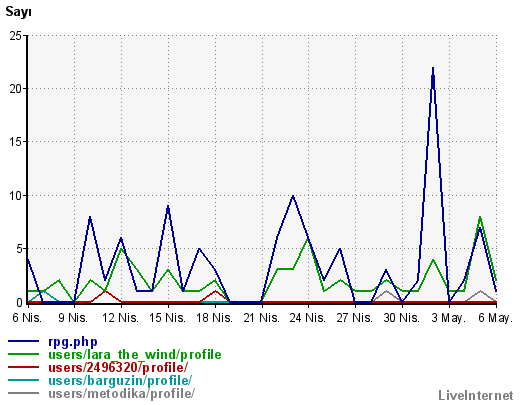Click the blue peak near 22 on the chart
This screenshot has height=405, width=520.
[x=433, y=68]
